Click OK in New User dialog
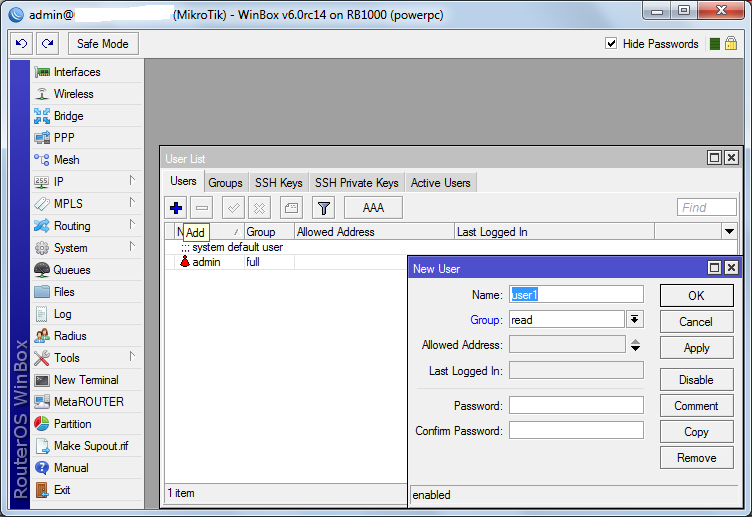 696,295
